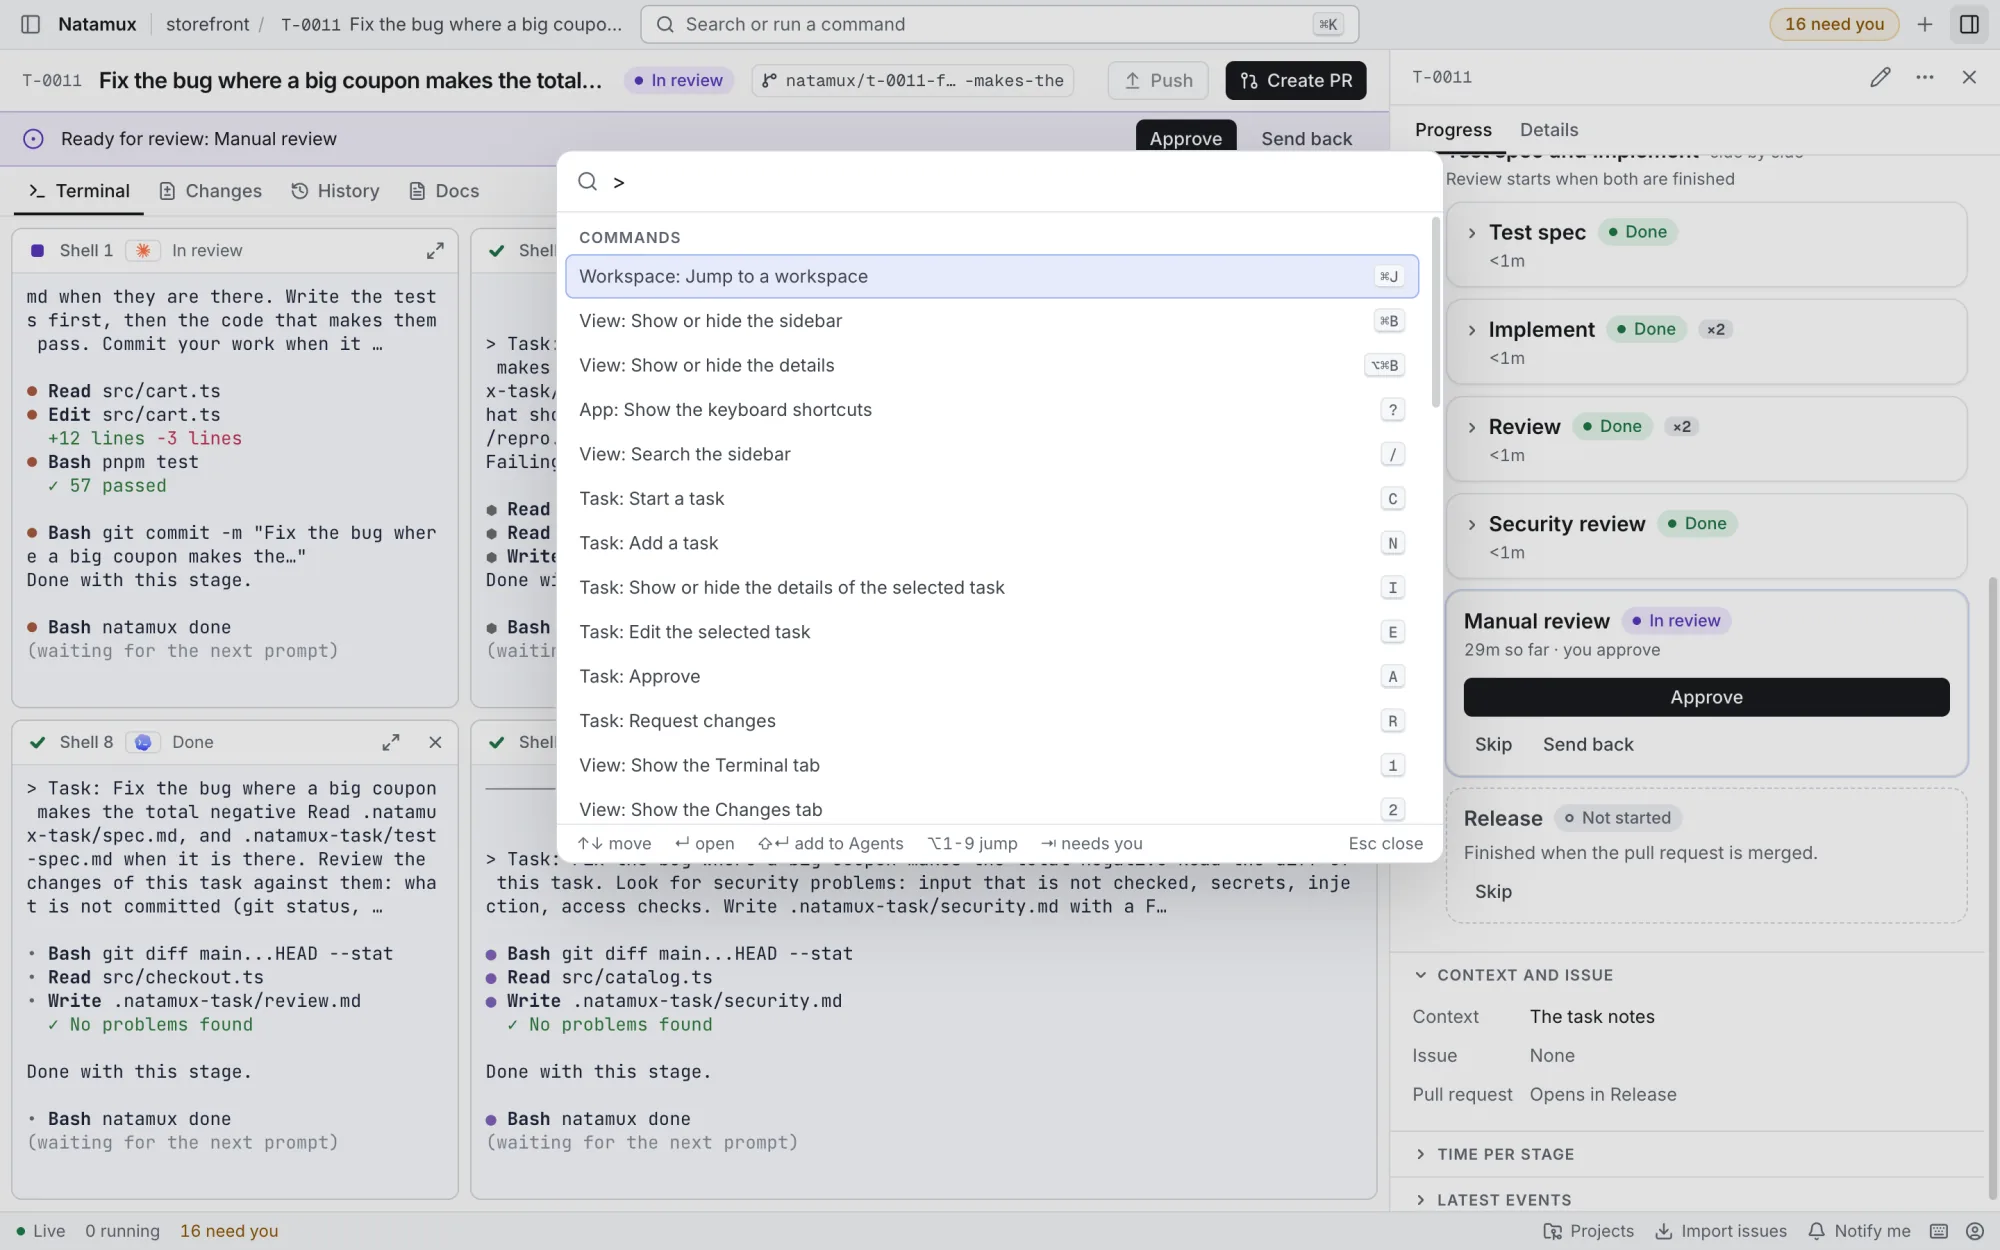Click the keyboard icon in status bar
This screenshot has width=2000, height=1250.
1939,1231
